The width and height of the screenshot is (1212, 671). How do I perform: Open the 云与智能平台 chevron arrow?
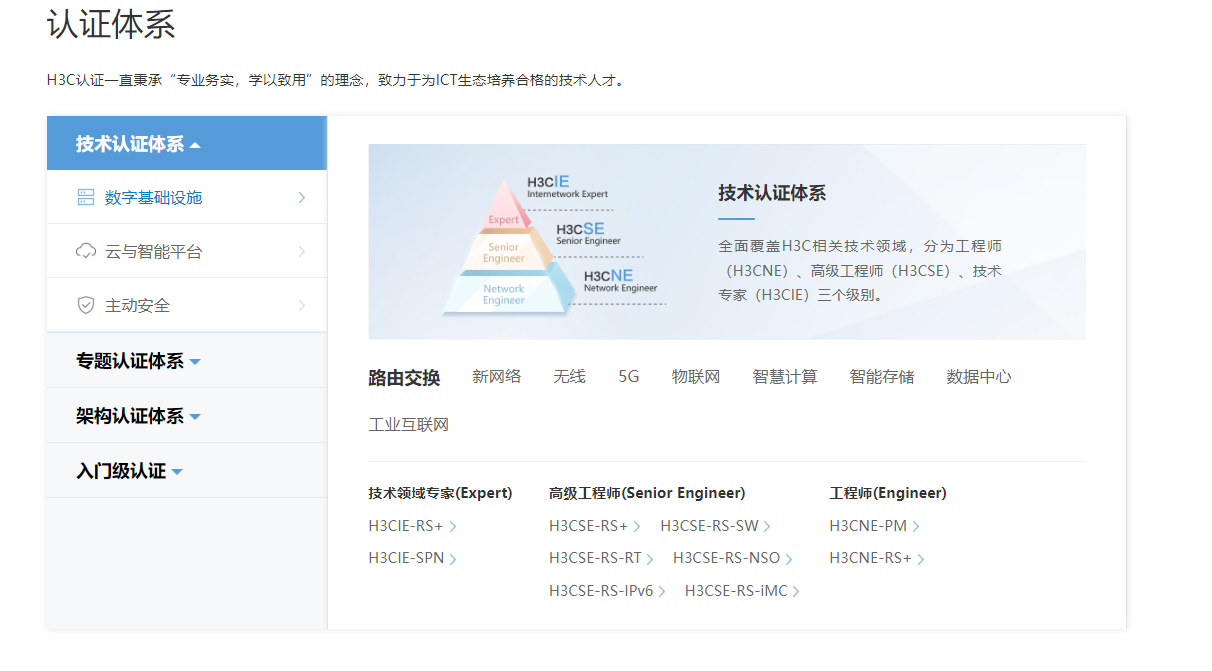point(301,251)
